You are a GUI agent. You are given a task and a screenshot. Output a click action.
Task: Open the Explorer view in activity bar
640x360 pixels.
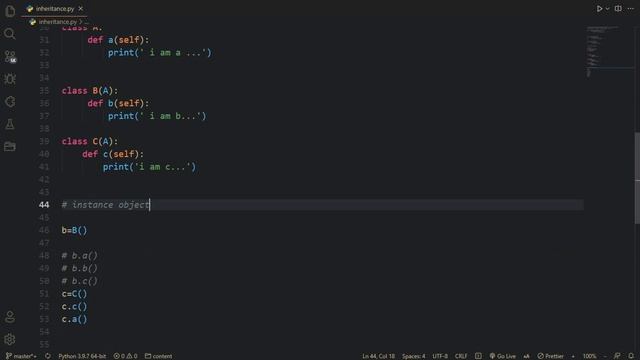point(10,11)
